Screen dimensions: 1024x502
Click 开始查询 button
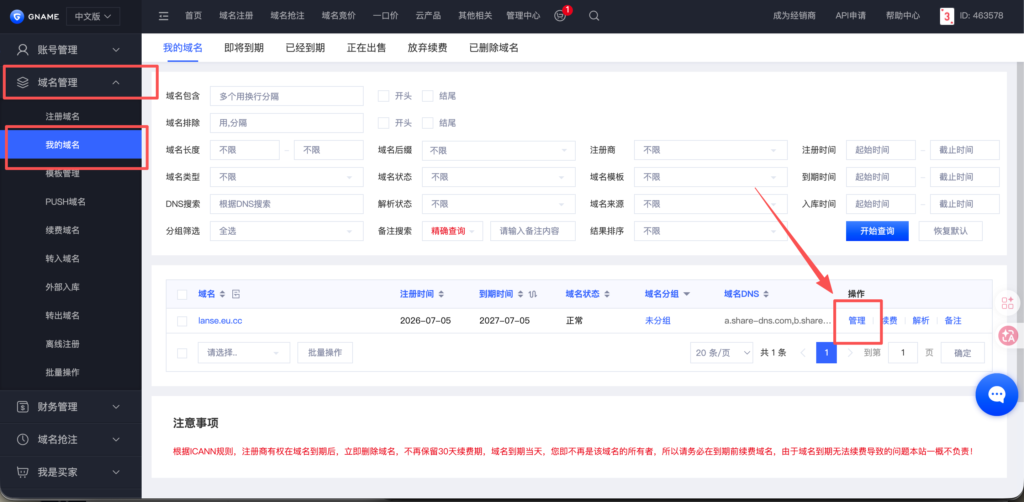pyautogui.click(x=877, y=231)
